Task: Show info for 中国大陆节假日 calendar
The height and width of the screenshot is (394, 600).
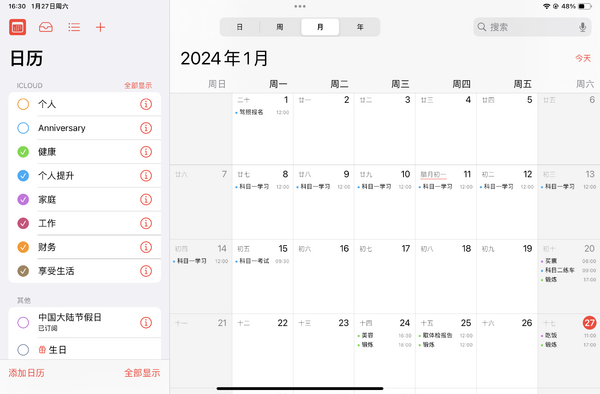Action: tap(146, 322)
